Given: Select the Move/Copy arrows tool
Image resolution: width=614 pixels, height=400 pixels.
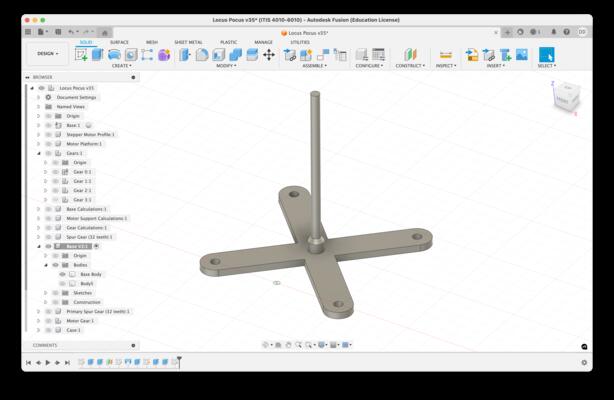Looking at the screenshot, I should [x=269, y=55].
